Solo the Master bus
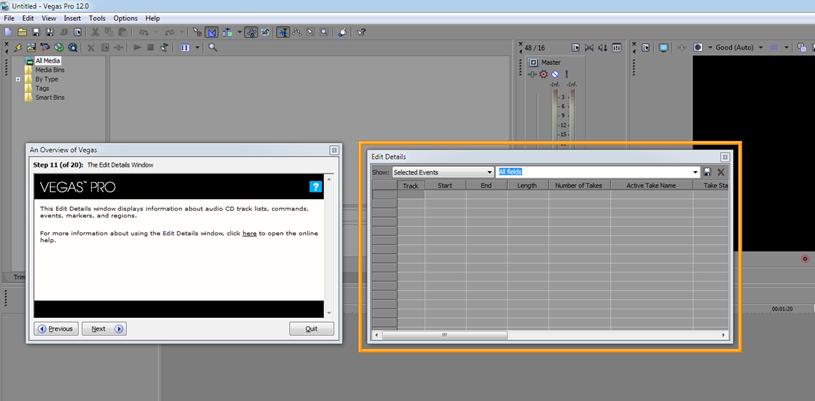Image resolution: width=815 pixels, height=401 pixels. coord(566,74)
